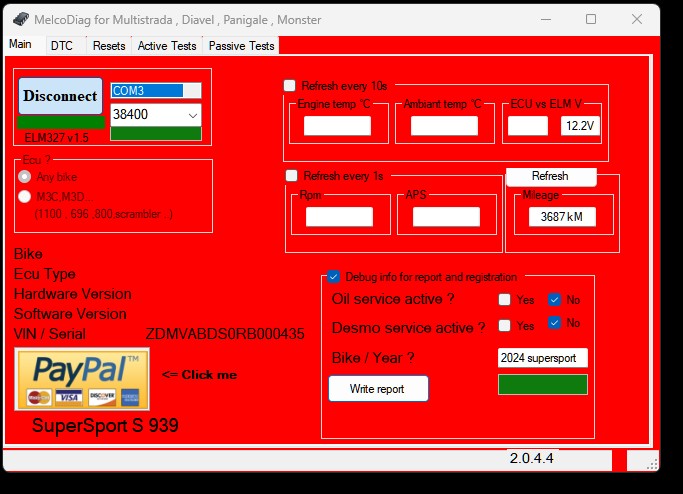Click the Engine temp value field
683x494 pixels.
click(337, 126)
